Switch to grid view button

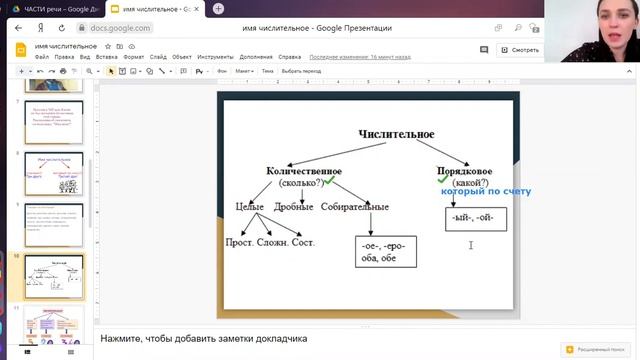[x=71, y=352]
